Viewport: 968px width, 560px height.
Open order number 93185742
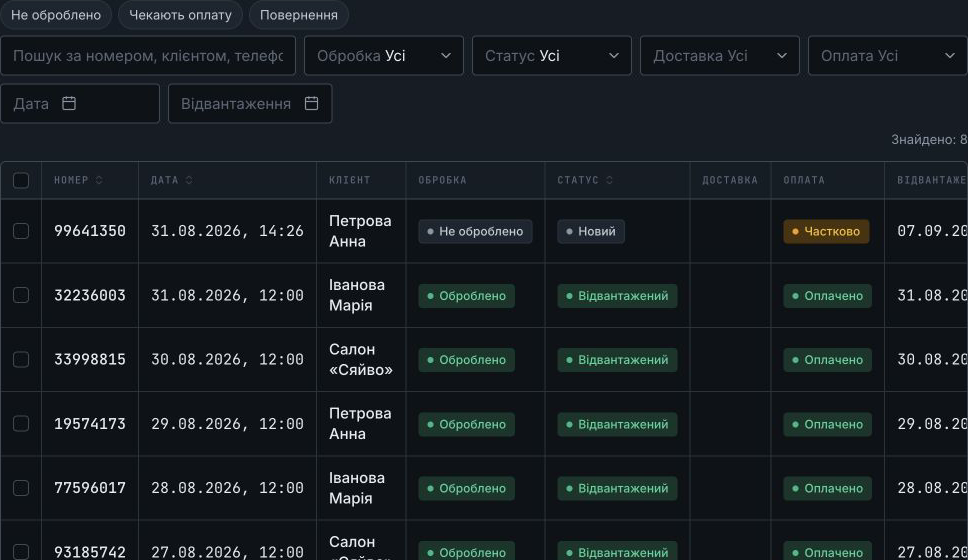tap(90, 551)
